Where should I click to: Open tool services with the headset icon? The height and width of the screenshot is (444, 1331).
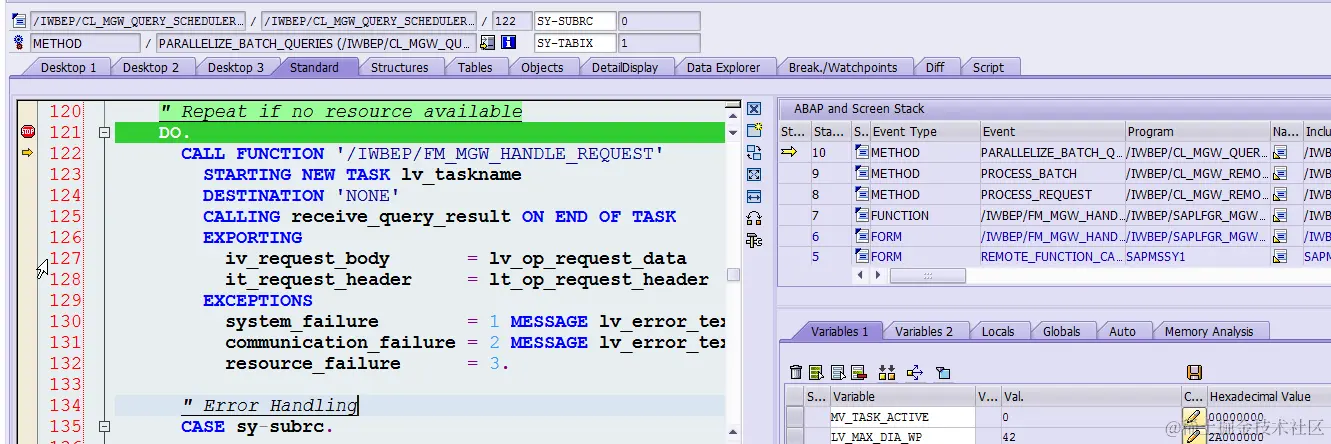tap(754, 218)
